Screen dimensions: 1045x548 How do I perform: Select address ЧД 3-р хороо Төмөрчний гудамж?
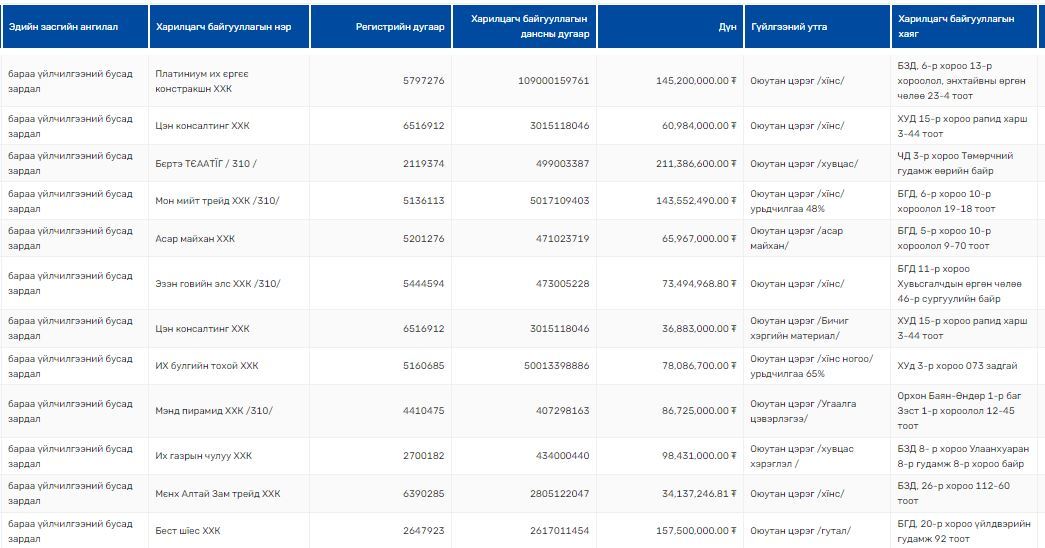955,163
